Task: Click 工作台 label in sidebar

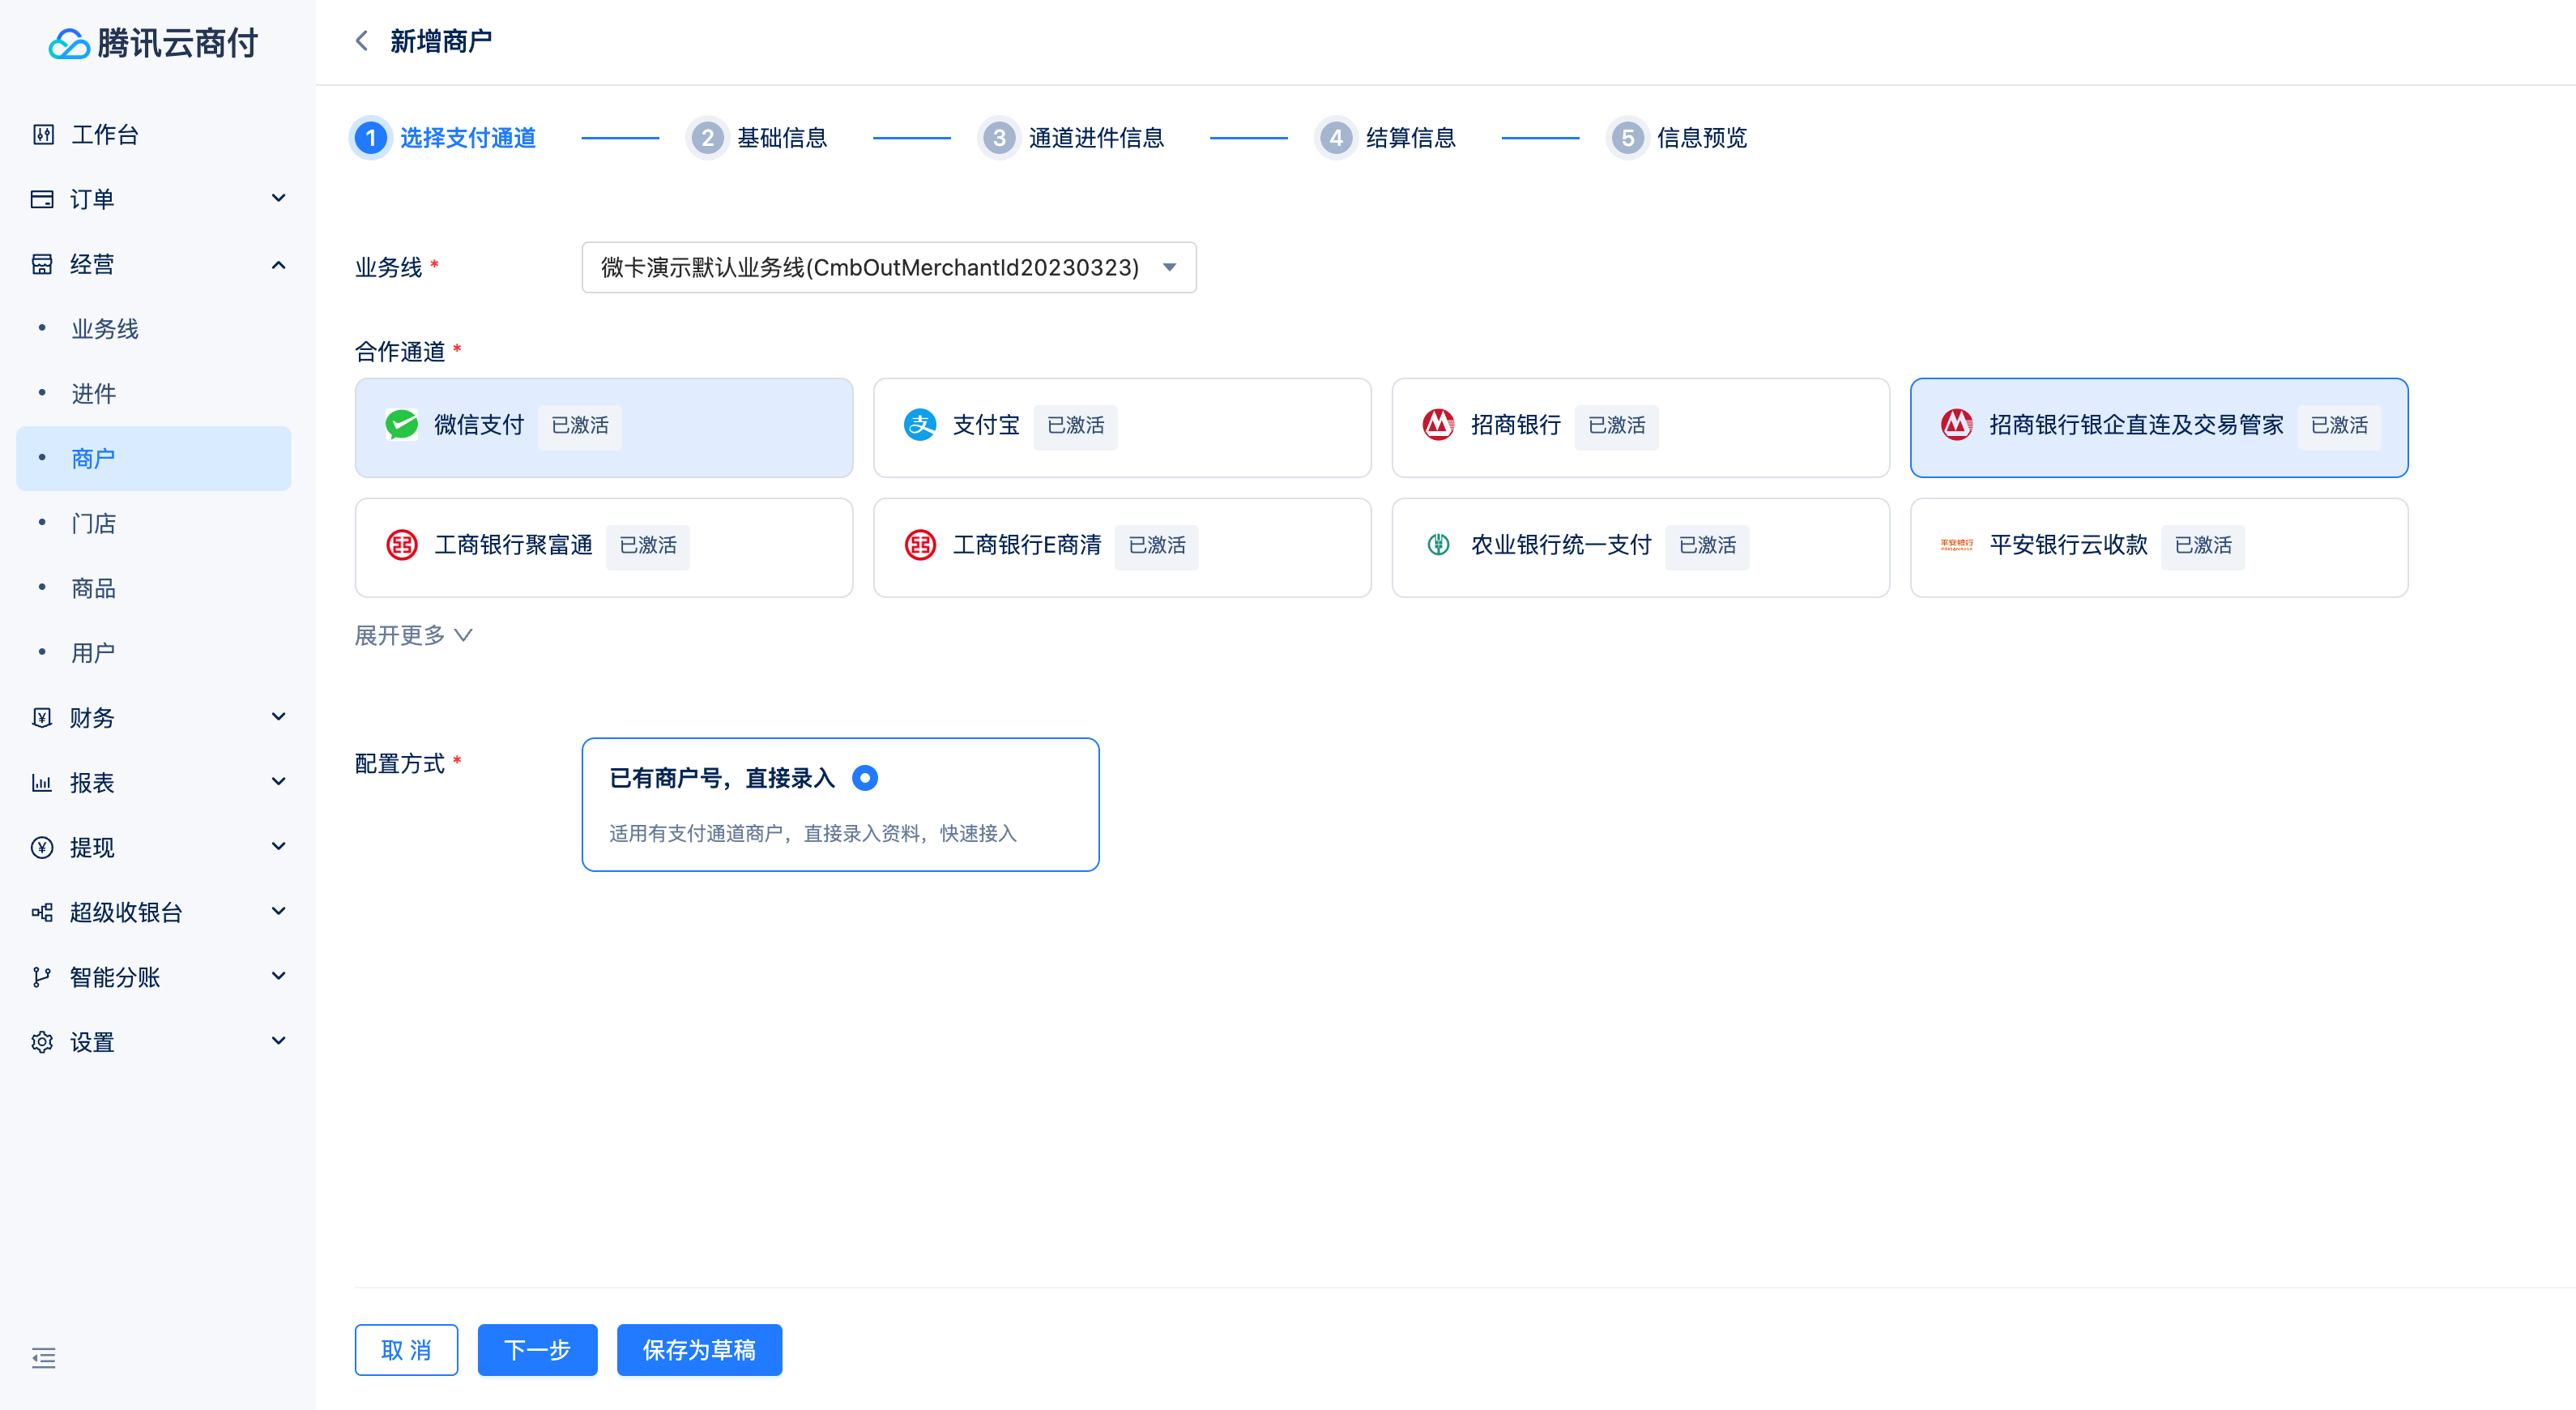Action: (105, 135)
